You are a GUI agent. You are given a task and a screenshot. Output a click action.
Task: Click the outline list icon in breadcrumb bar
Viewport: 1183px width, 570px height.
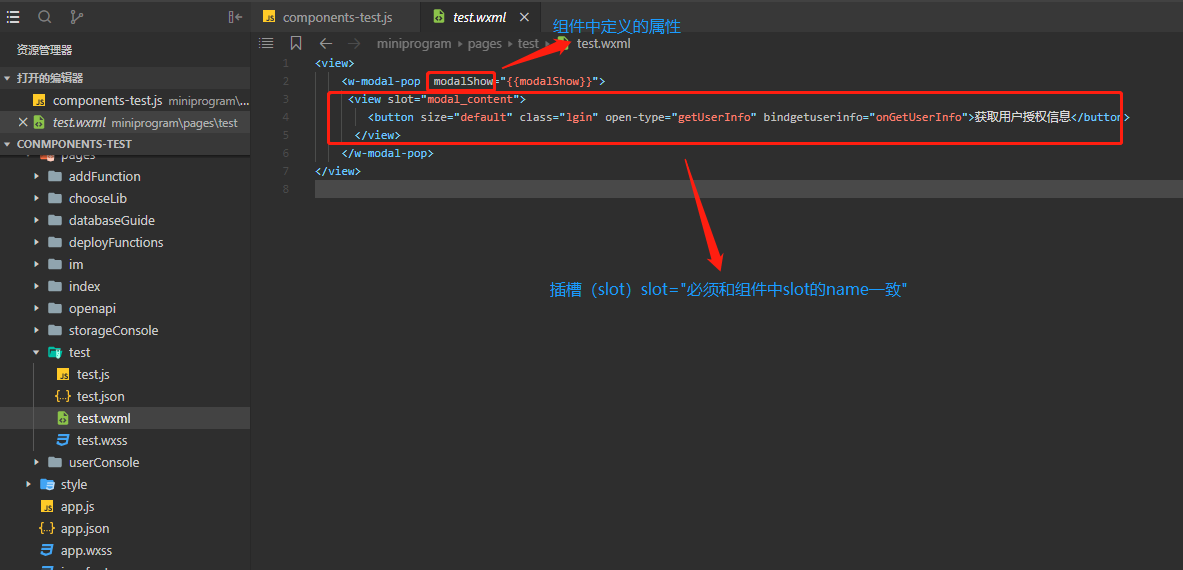tap(266, 44)
